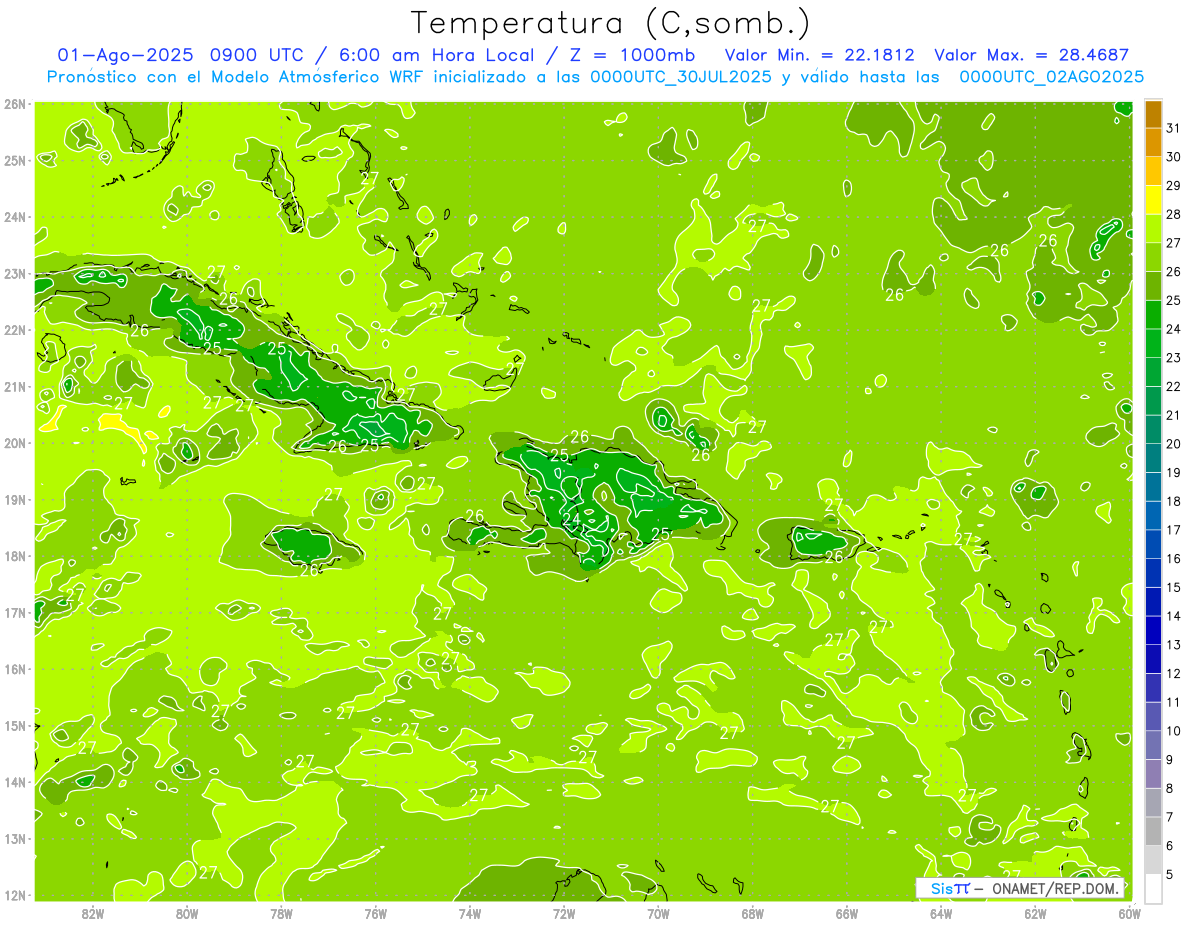Select the white legend band below 5
Screen dimensions: 1200x927
point(1153,888)
